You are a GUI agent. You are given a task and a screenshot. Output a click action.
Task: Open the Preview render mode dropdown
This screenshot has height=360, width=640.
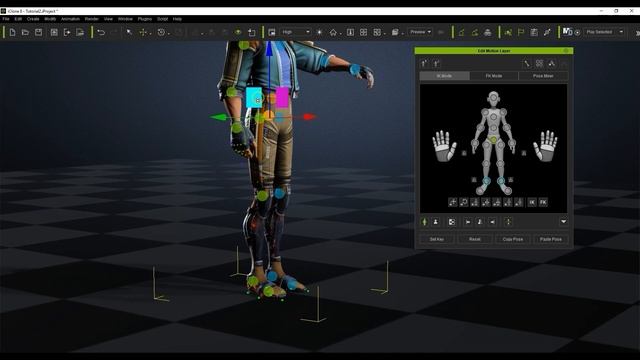tap(420, 32)
